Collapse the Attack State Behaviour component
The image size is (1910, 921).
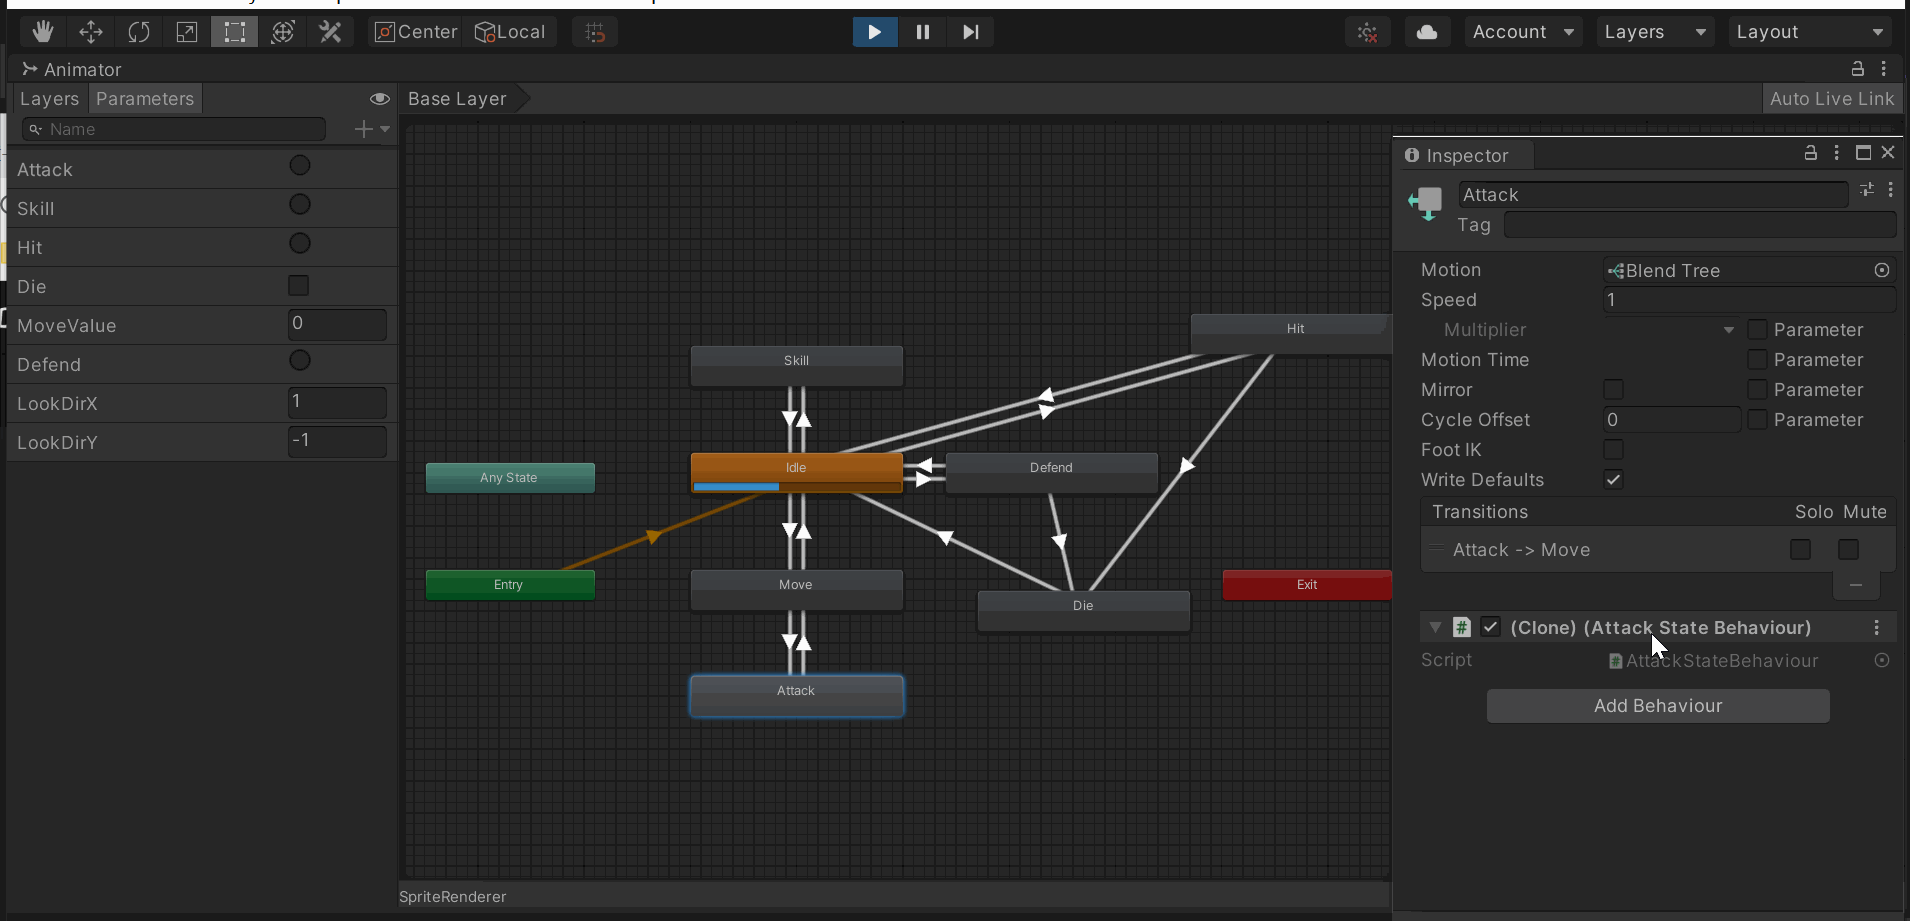(1435, 627)
